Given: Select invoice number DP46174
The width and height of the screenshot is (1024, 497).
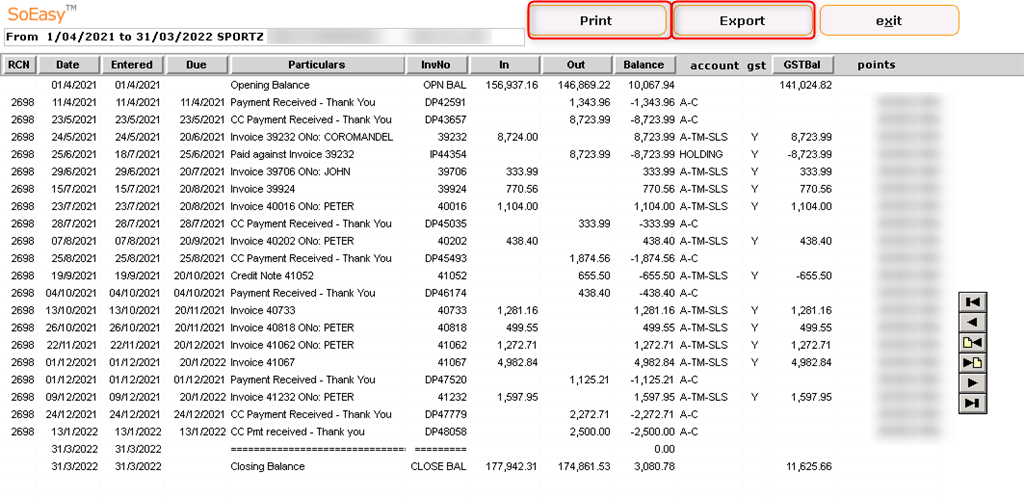Looking at the screenshot, I should click(445, 293).
